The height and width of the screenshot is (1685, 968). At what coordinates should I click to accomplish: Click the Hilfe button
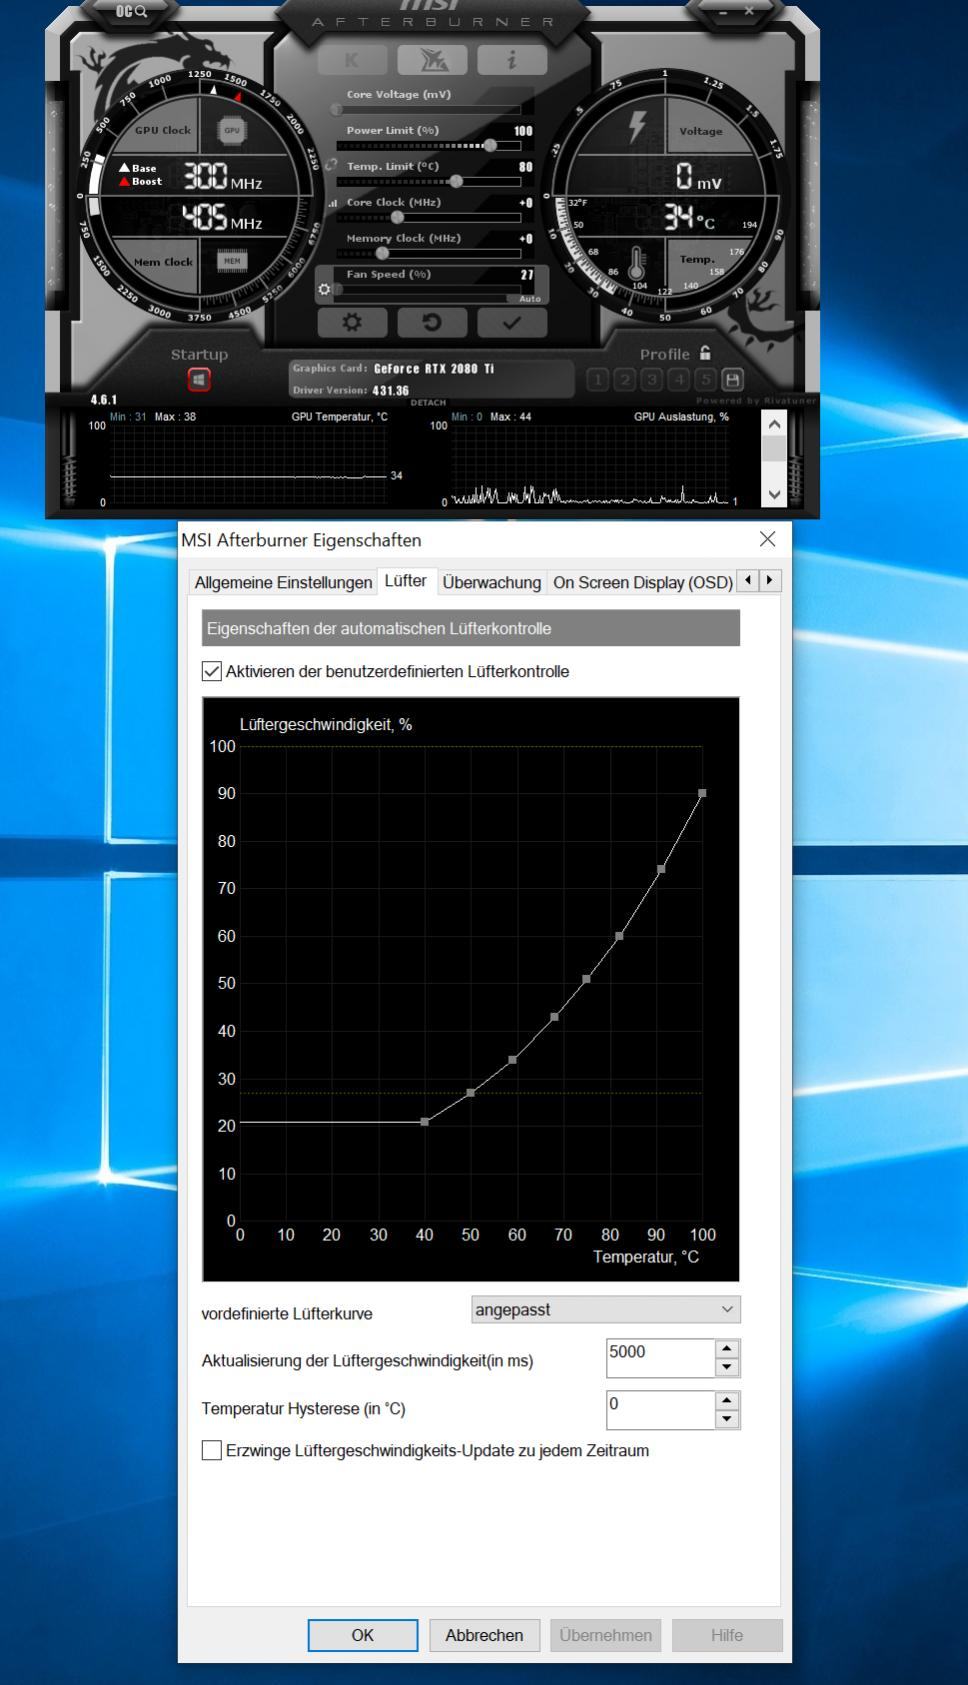tap(727, 1635)
